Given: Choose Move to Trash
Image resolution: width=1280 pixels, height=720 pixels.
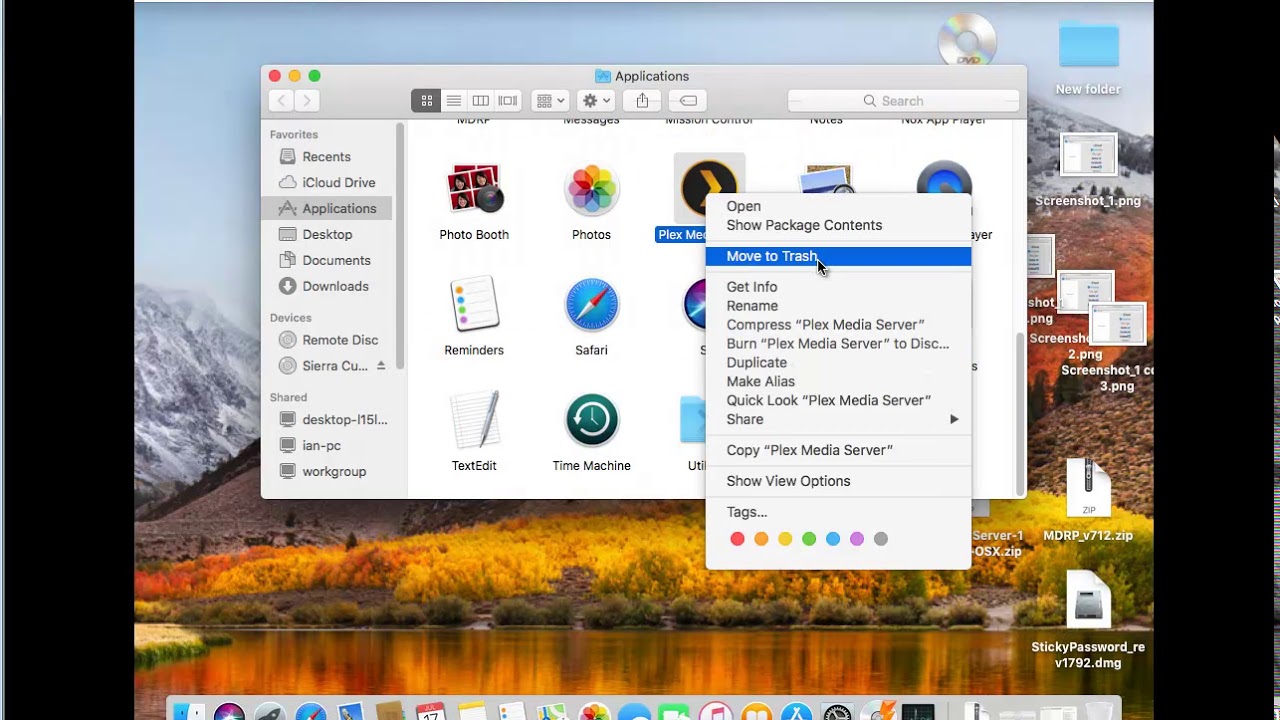Looking at the screenshot, I should (838, 256).
